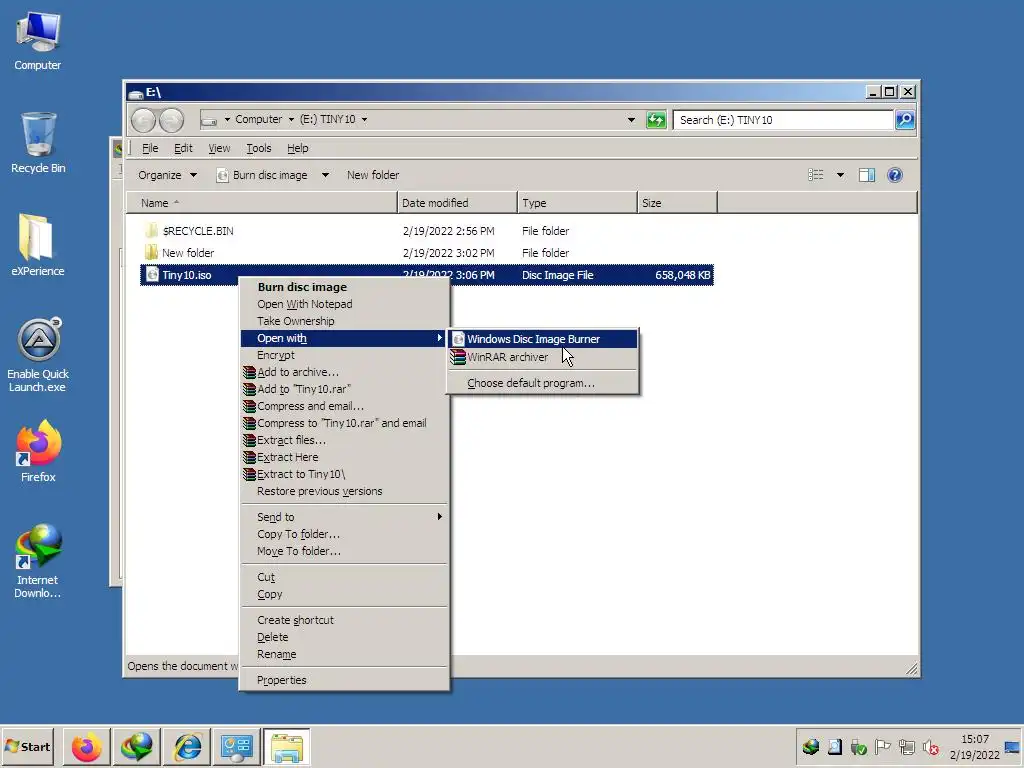Click the muted volume tray icon
1024x768 pixels.
[x=931, y=746]
